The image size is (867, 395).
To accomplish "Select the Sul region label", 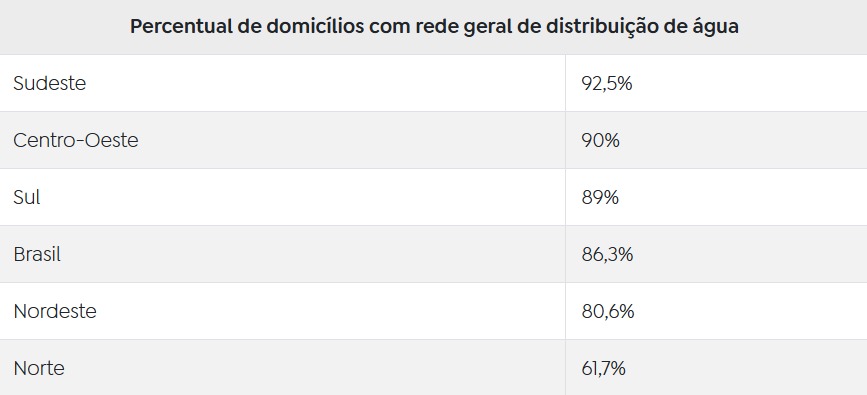I will click(27, 197).
